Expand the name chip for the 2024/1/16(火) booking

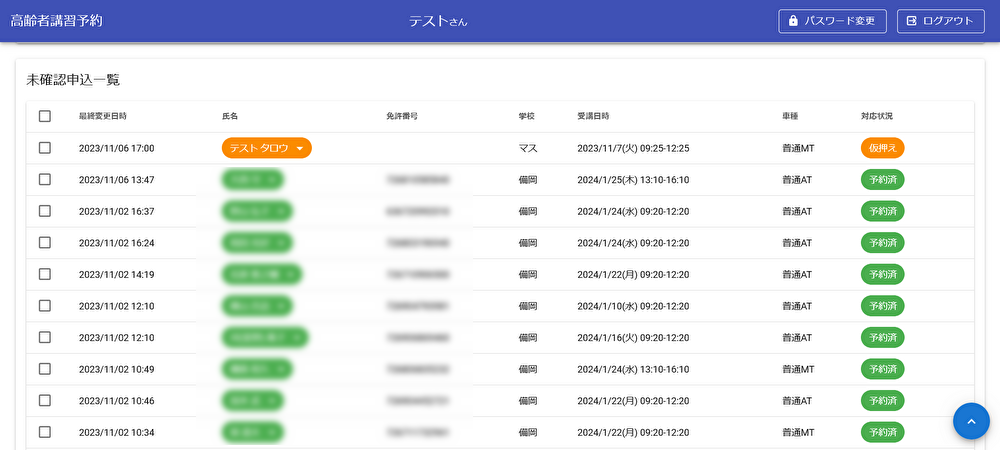pyautogui.click(x=297, y=337)
